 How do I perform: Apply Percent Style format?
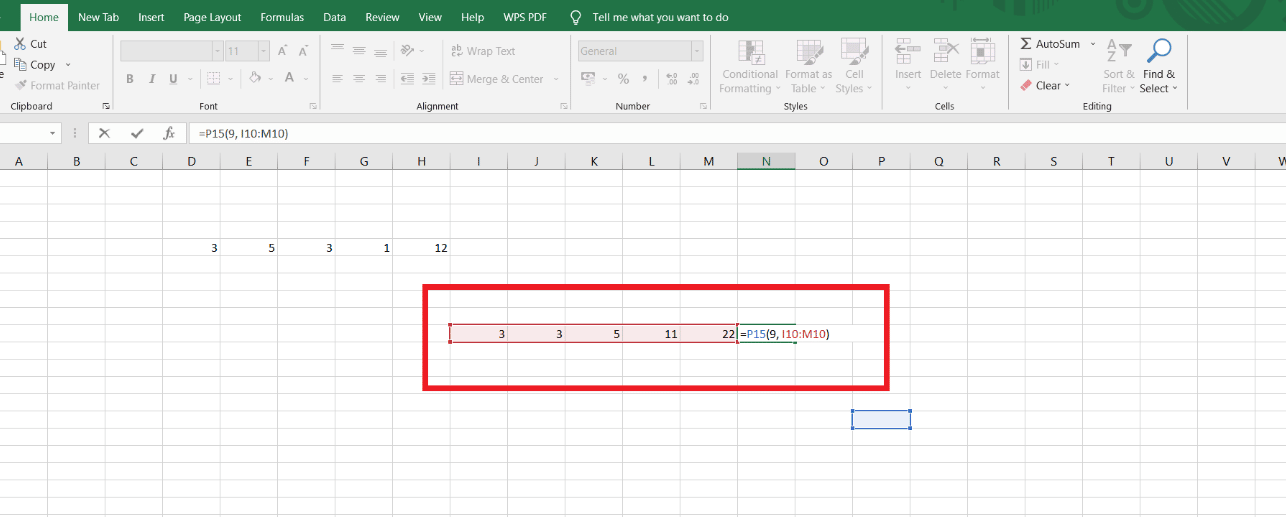(x=623, y=79)
